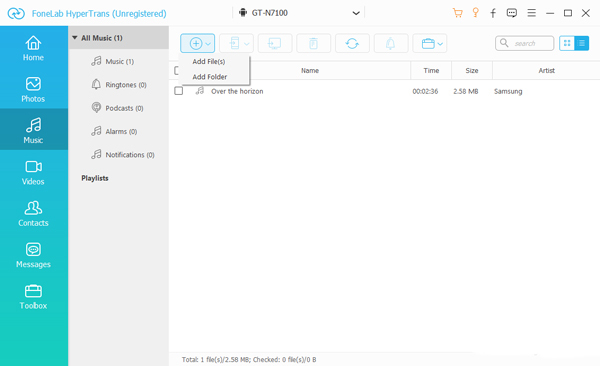This screenshot has height=366, width=600.
Task: Sort by the Size column header
Action: point(472,70)
